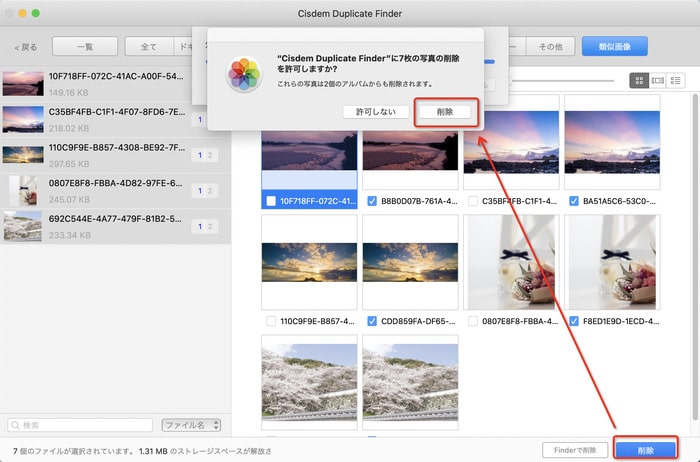This screenshot has height=462, width=700.
Task: Select the 692C544E-4A77-479F list row
Action: pyautogui.click(x=115, y=227)
